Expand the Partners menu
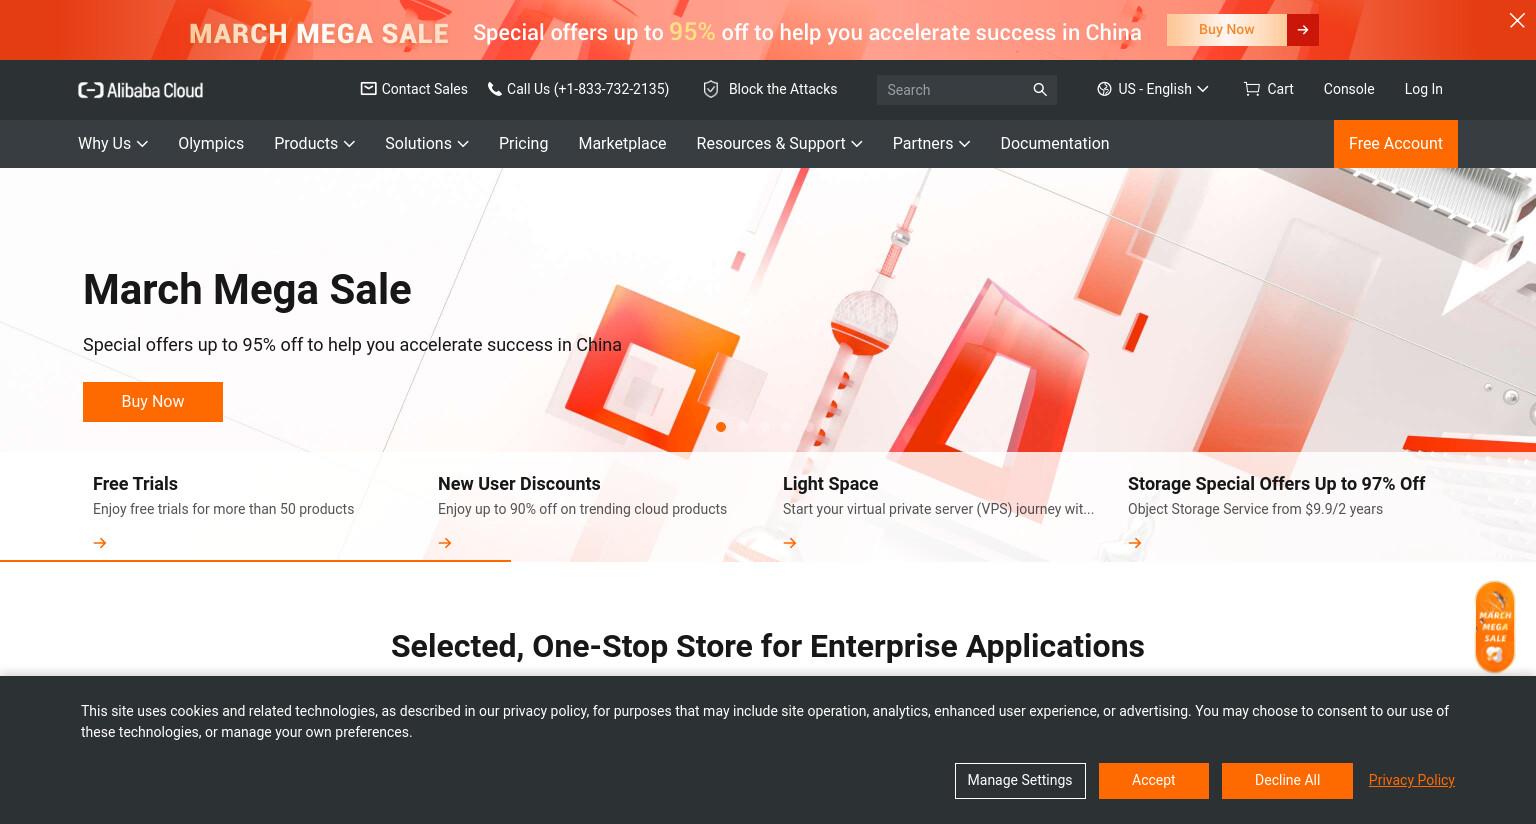The height and width of the screenshot is (824, 1536). click(x=931, y=143)
